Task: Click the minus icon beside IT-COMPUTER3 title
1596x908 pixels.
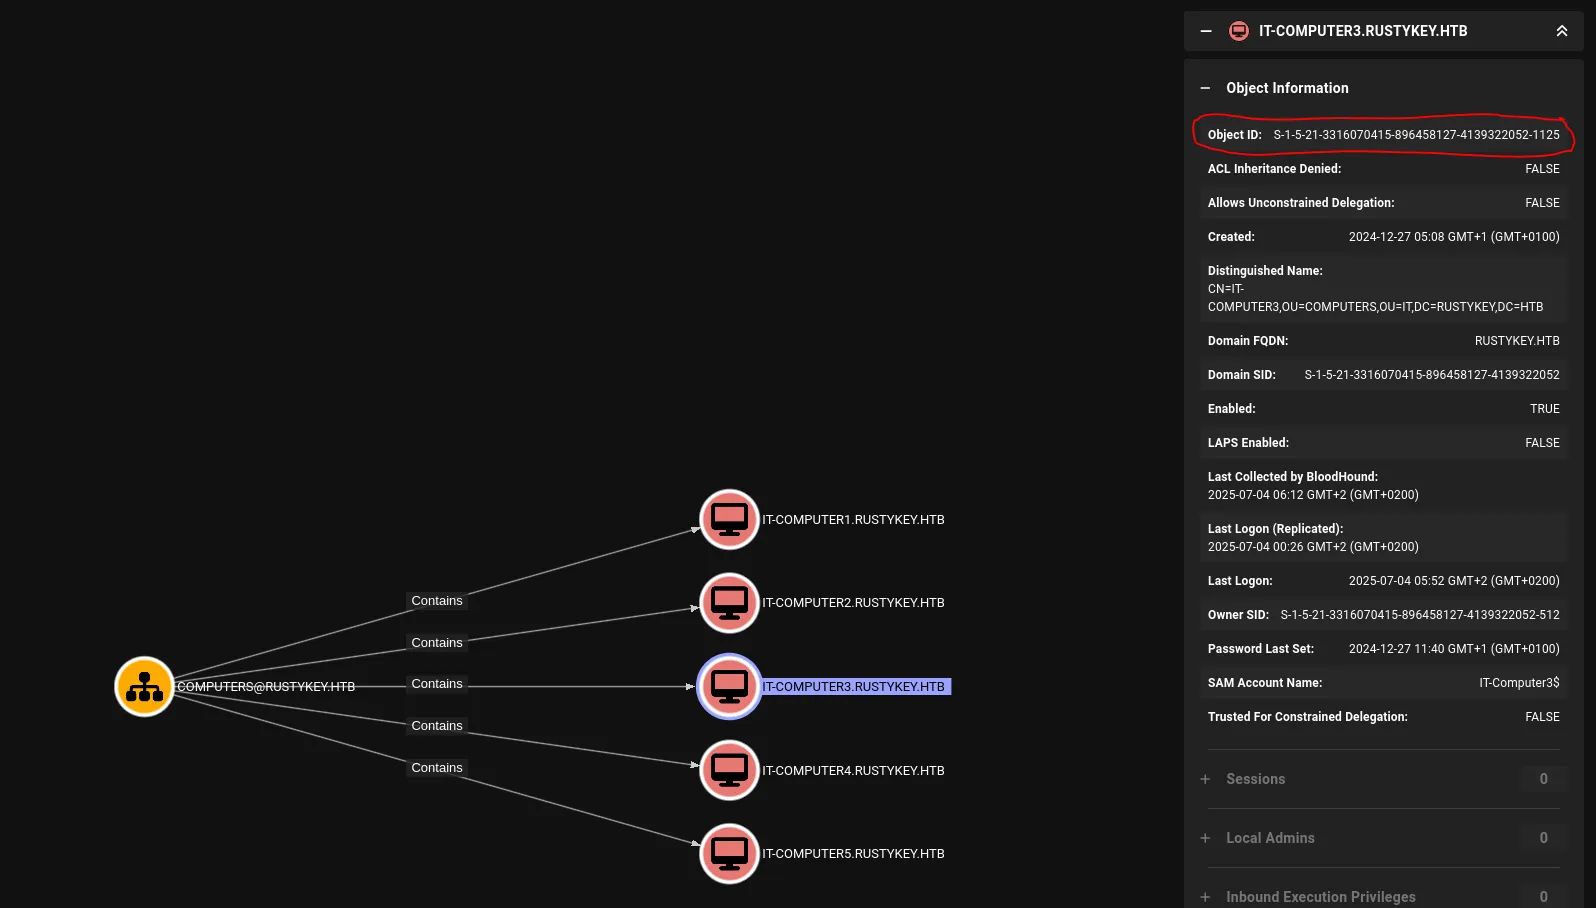Action: click(1206, 31)
